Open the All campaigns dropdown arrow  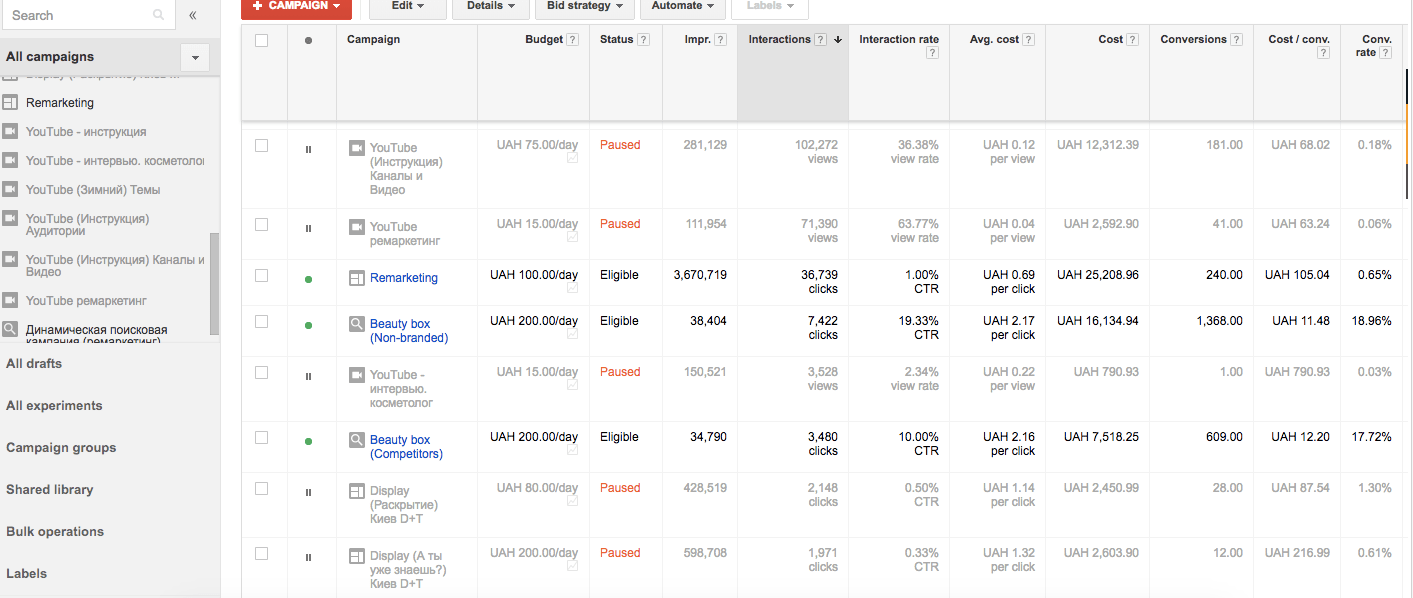195,57
